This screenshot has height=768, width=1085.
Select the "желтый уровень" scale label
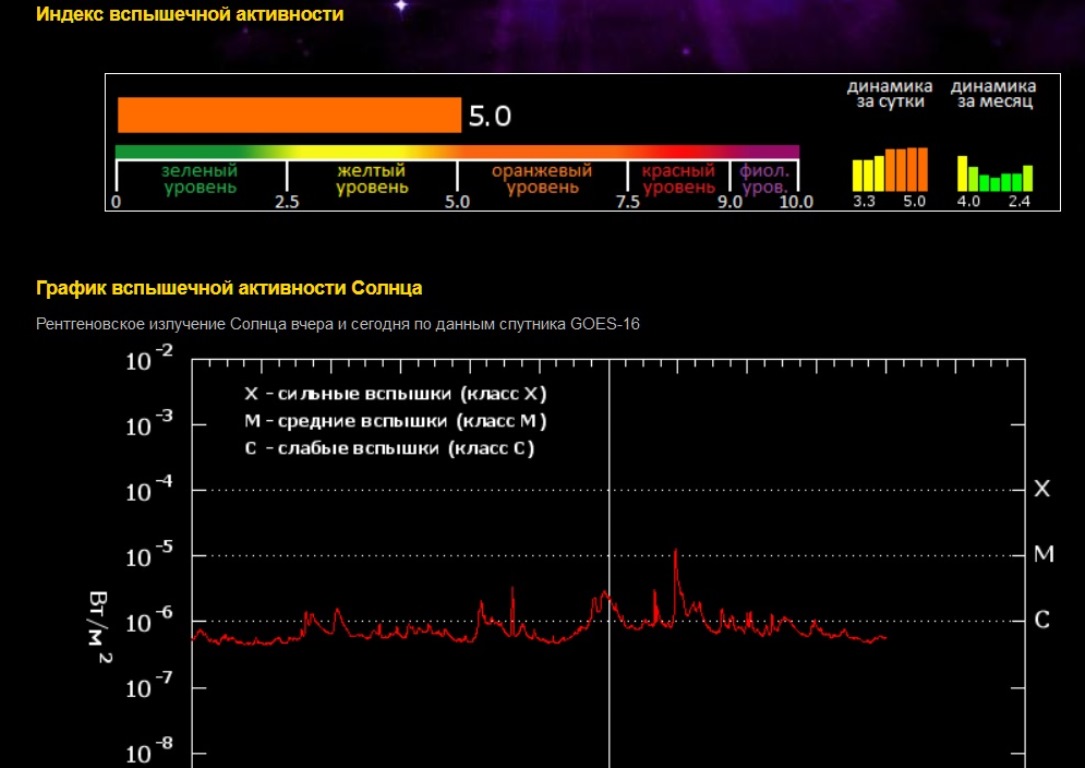click(x=371, y=179)
